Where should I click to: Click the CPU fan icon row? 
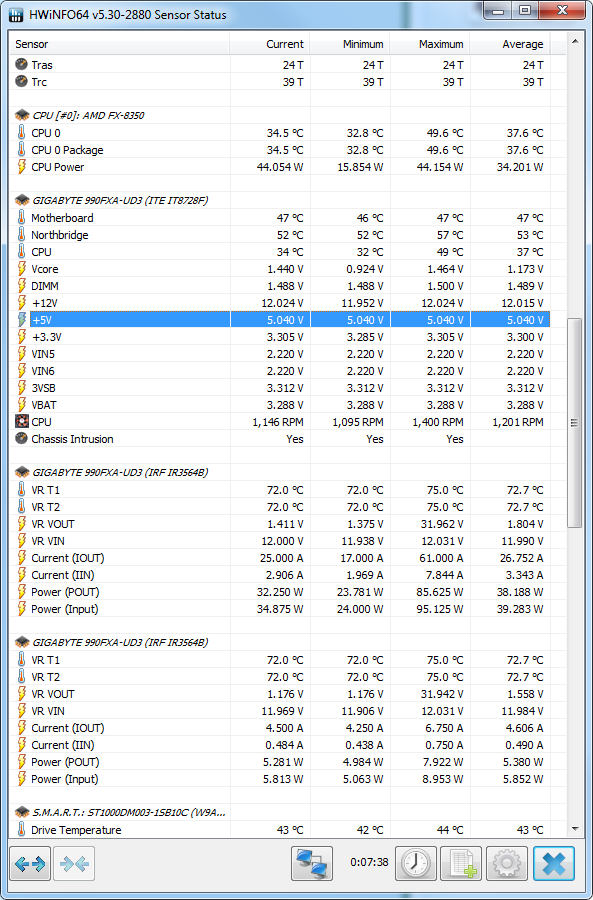coord(280,422)
